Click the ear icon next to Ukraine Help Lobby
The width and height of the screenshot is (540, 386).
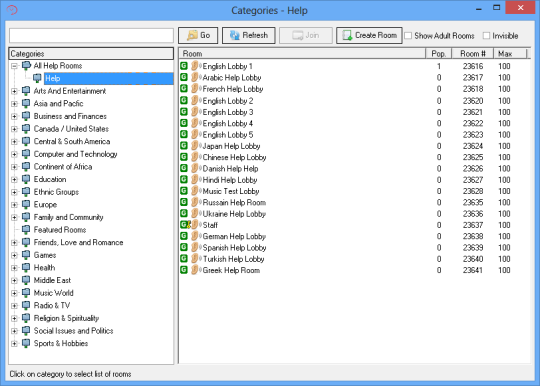coord(195,213)
